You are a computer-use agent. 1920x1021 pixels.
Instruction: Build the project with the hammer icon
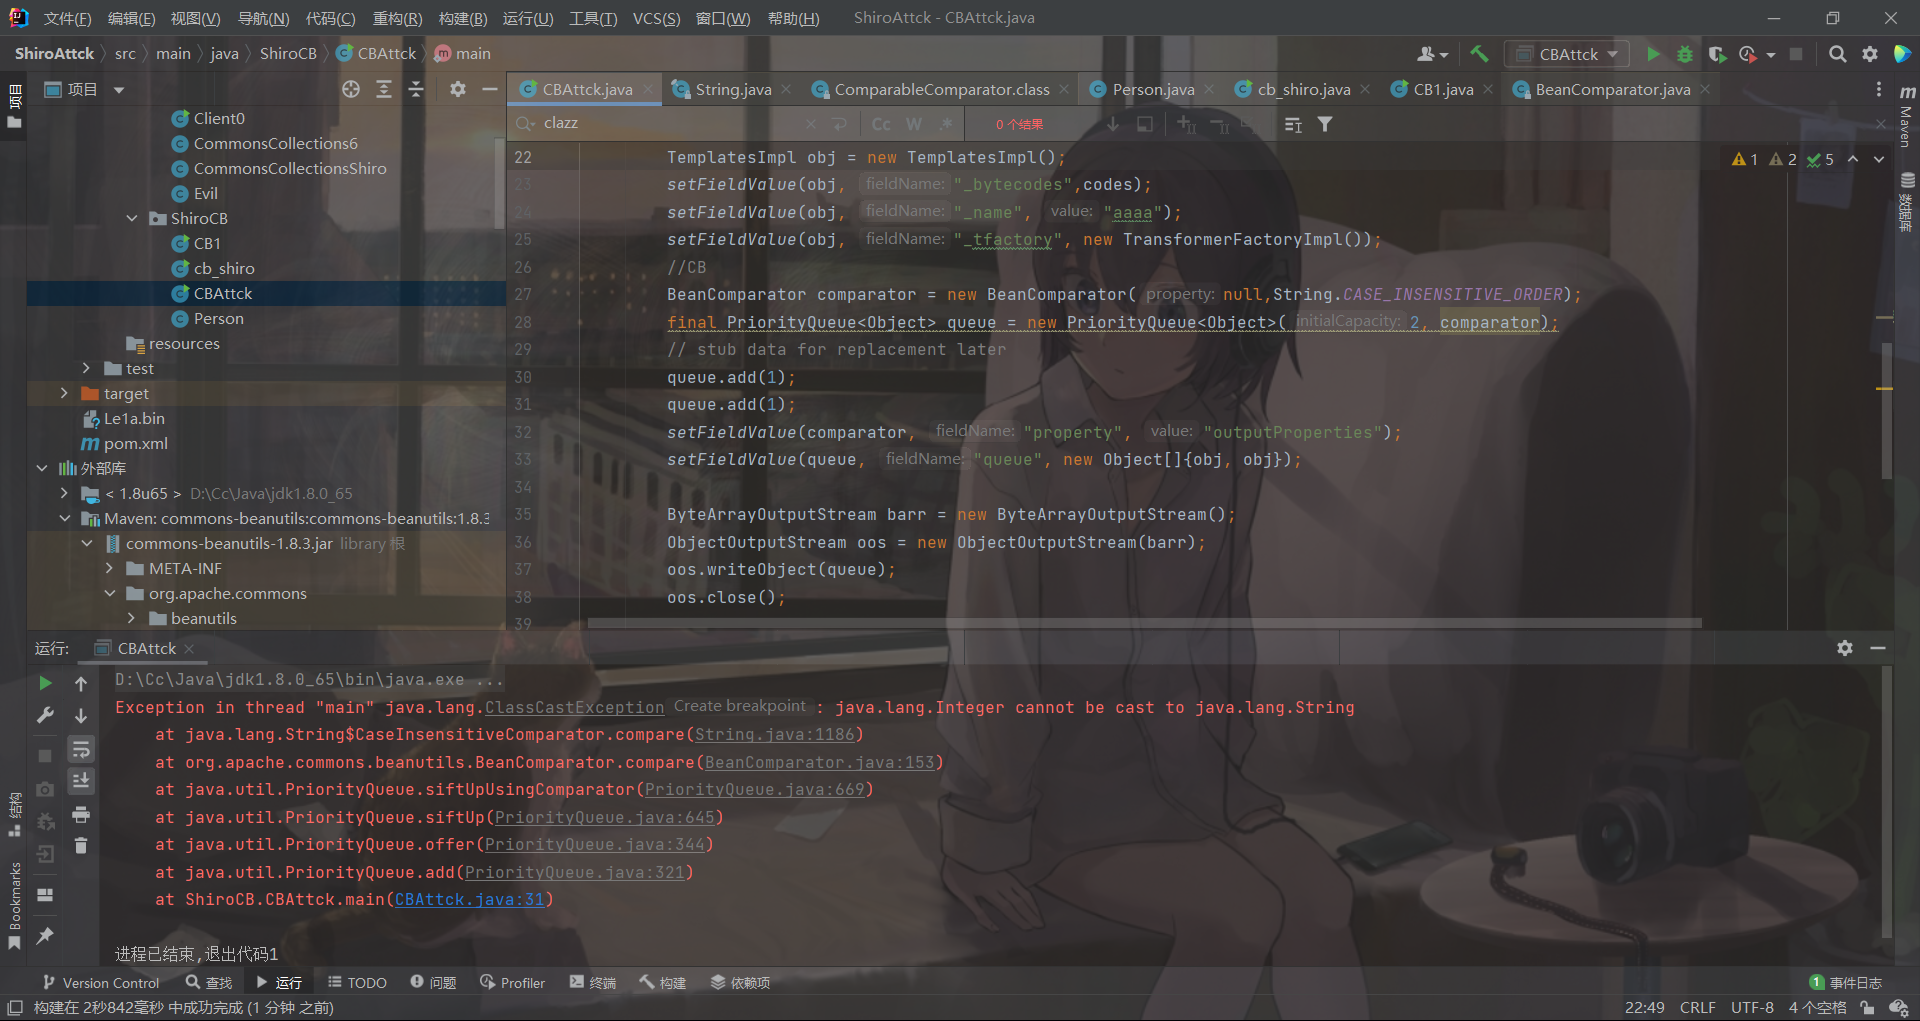[1480, 54]
